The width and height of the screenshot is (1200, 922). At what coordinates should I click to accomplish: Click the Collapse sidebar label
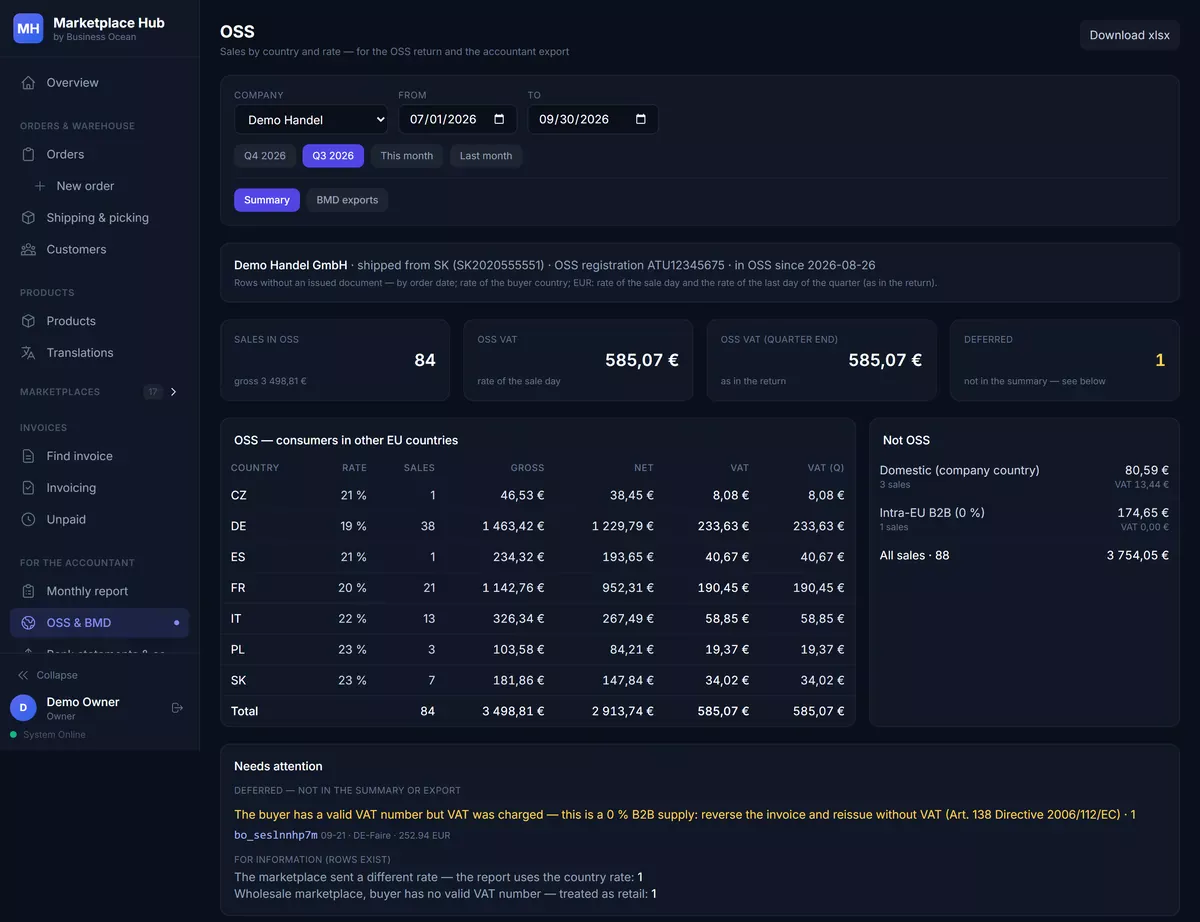[x=57, y=675]
